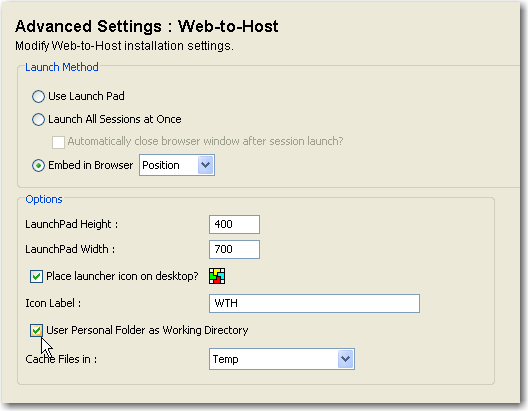Expand the Position dropdown arrow
This screenshot has width=528, height=411.
pos(205,165)
